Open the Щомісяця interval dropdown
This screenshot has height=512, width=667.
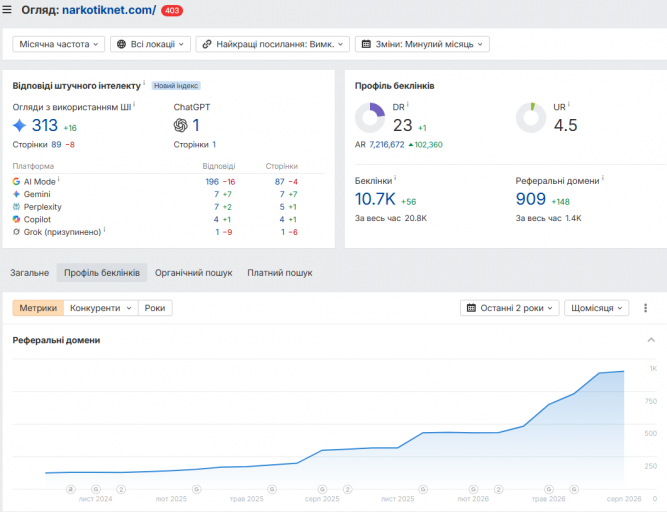(x=596, y=308)
